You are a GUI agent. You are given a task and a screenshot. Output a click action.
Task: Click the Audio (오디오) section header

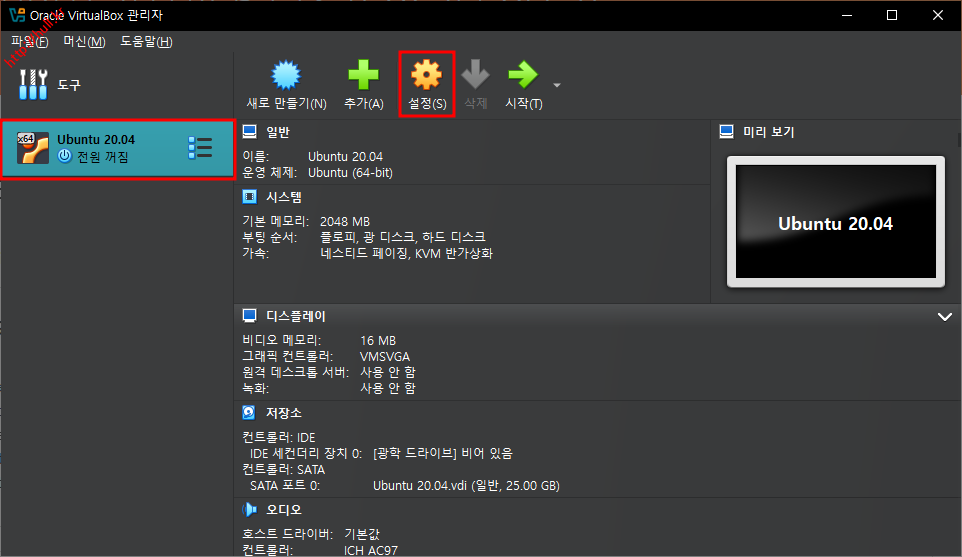click(x=284, y=510)
